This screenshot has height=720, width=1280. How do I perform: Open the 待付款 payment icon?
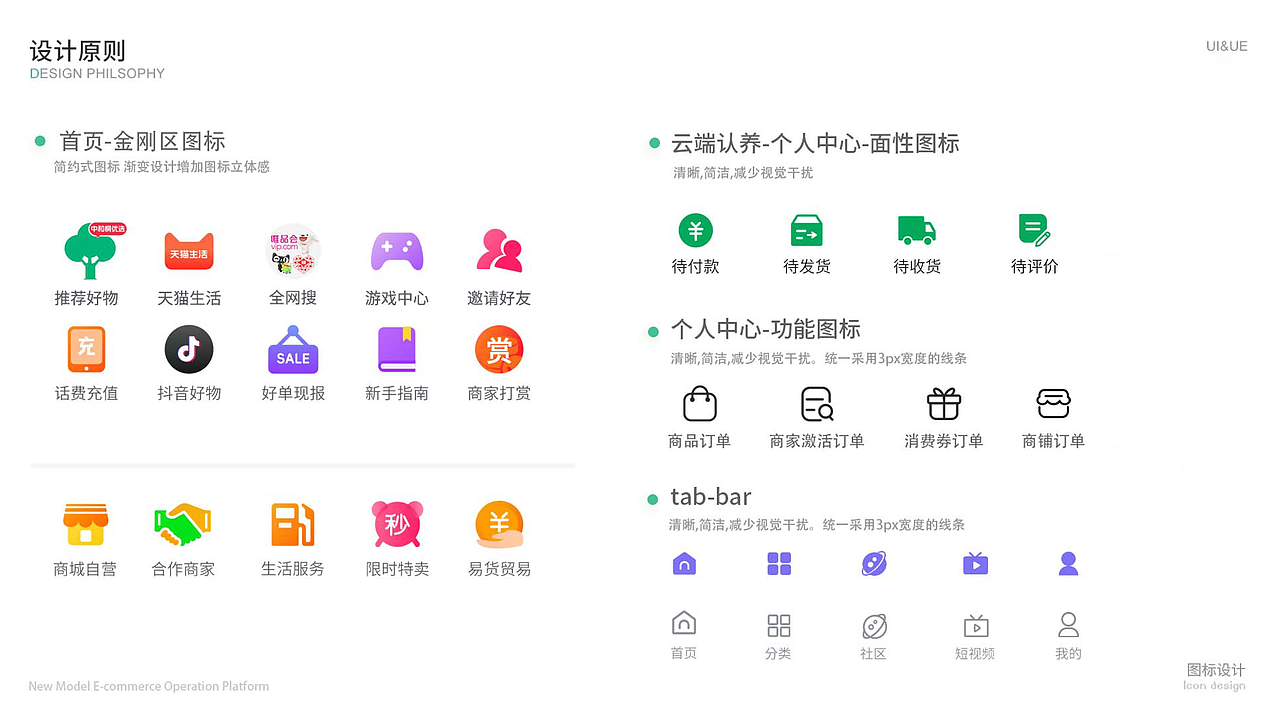click(x=696, y=231)
